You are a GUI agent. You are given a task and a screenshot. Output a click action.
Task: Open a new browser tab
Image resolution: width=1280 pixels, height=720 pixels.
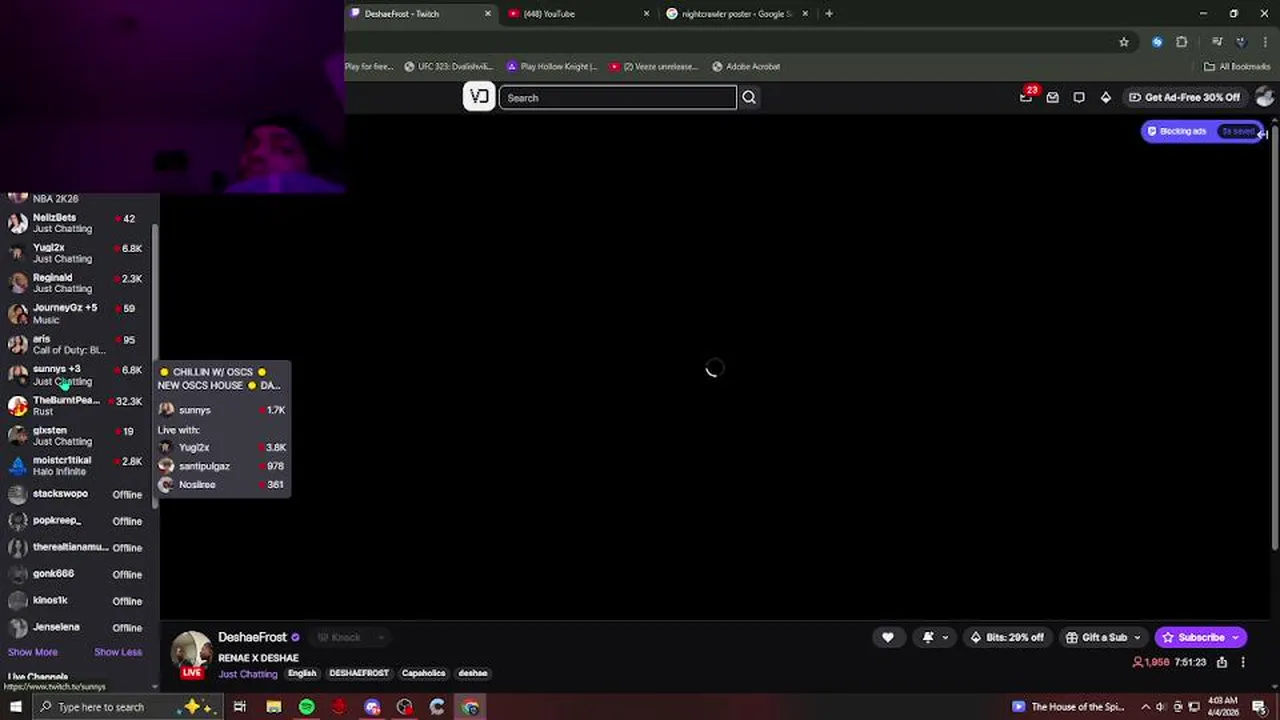pyautogui.click(x=829, y=14)
